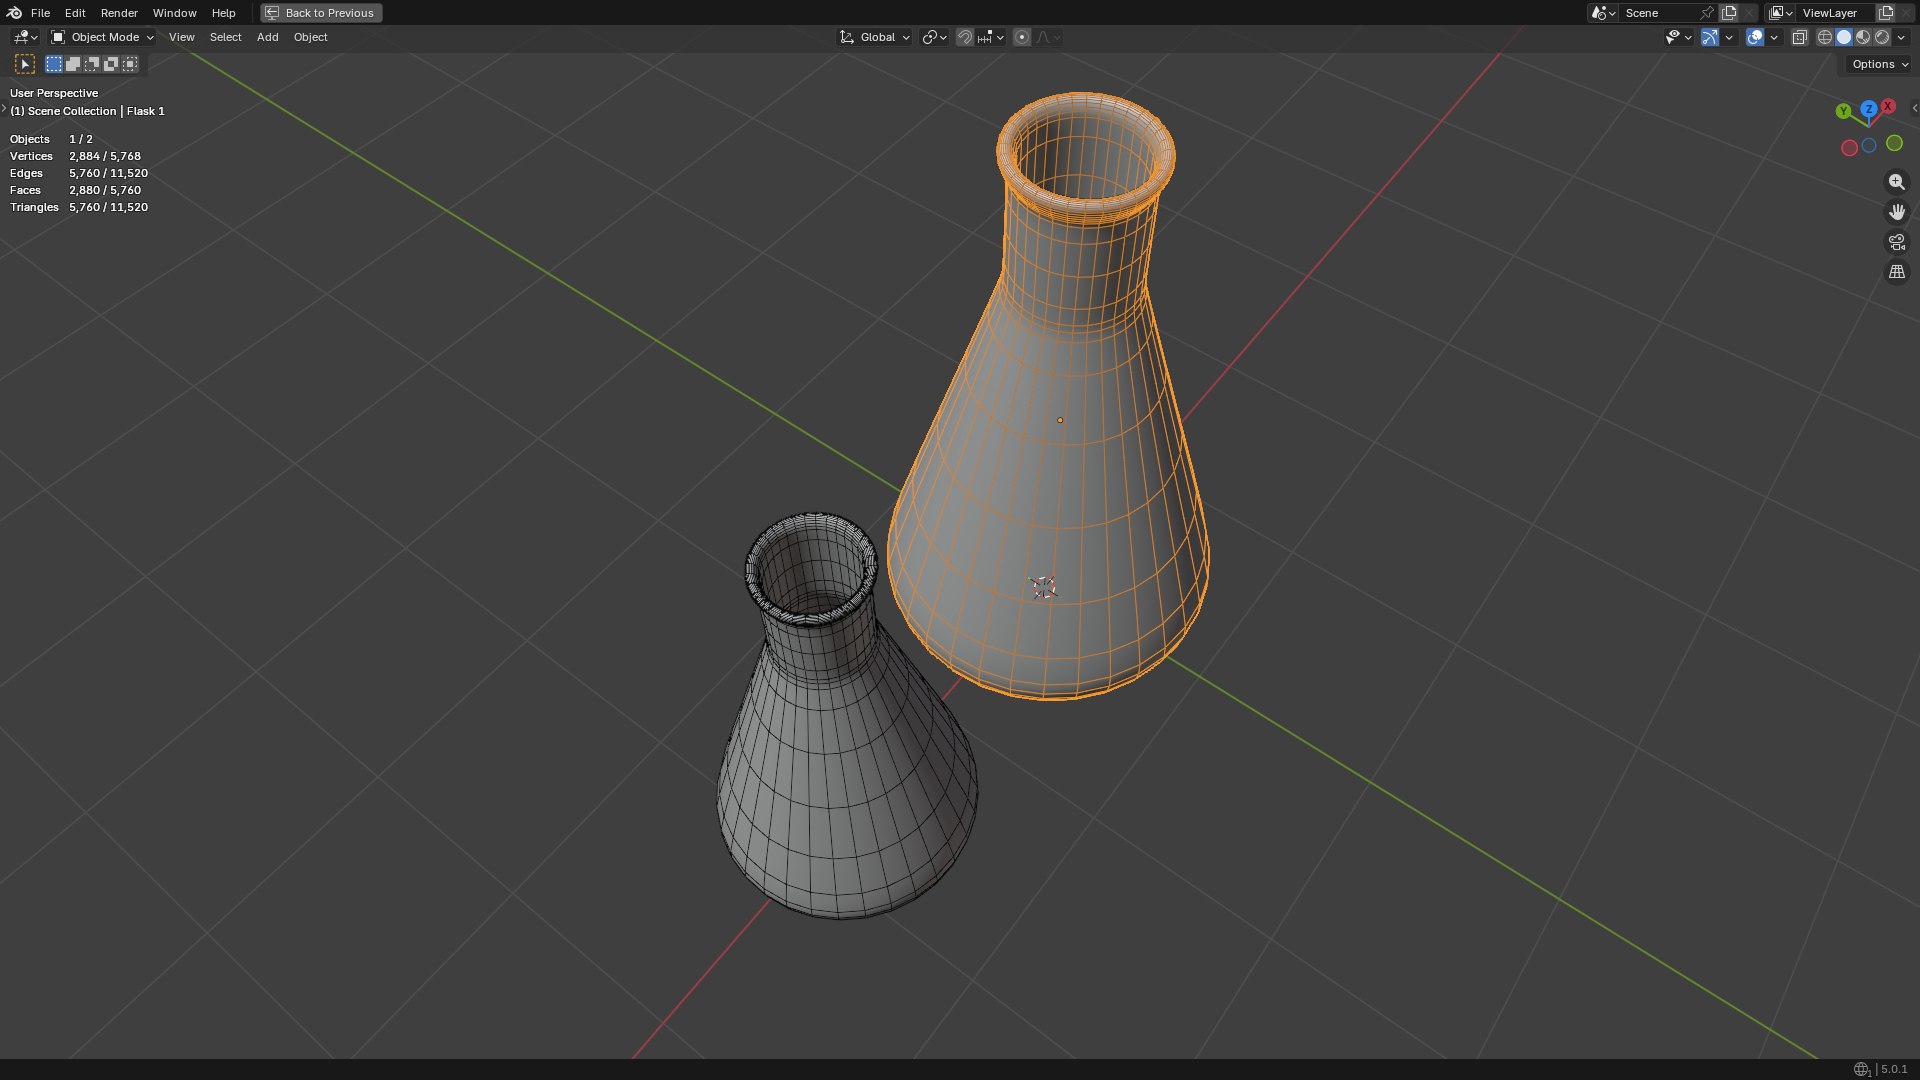Select solid viewport shading
Screen dimensions: 1920x1080
pyautogui.click(x=1844, y=37)
